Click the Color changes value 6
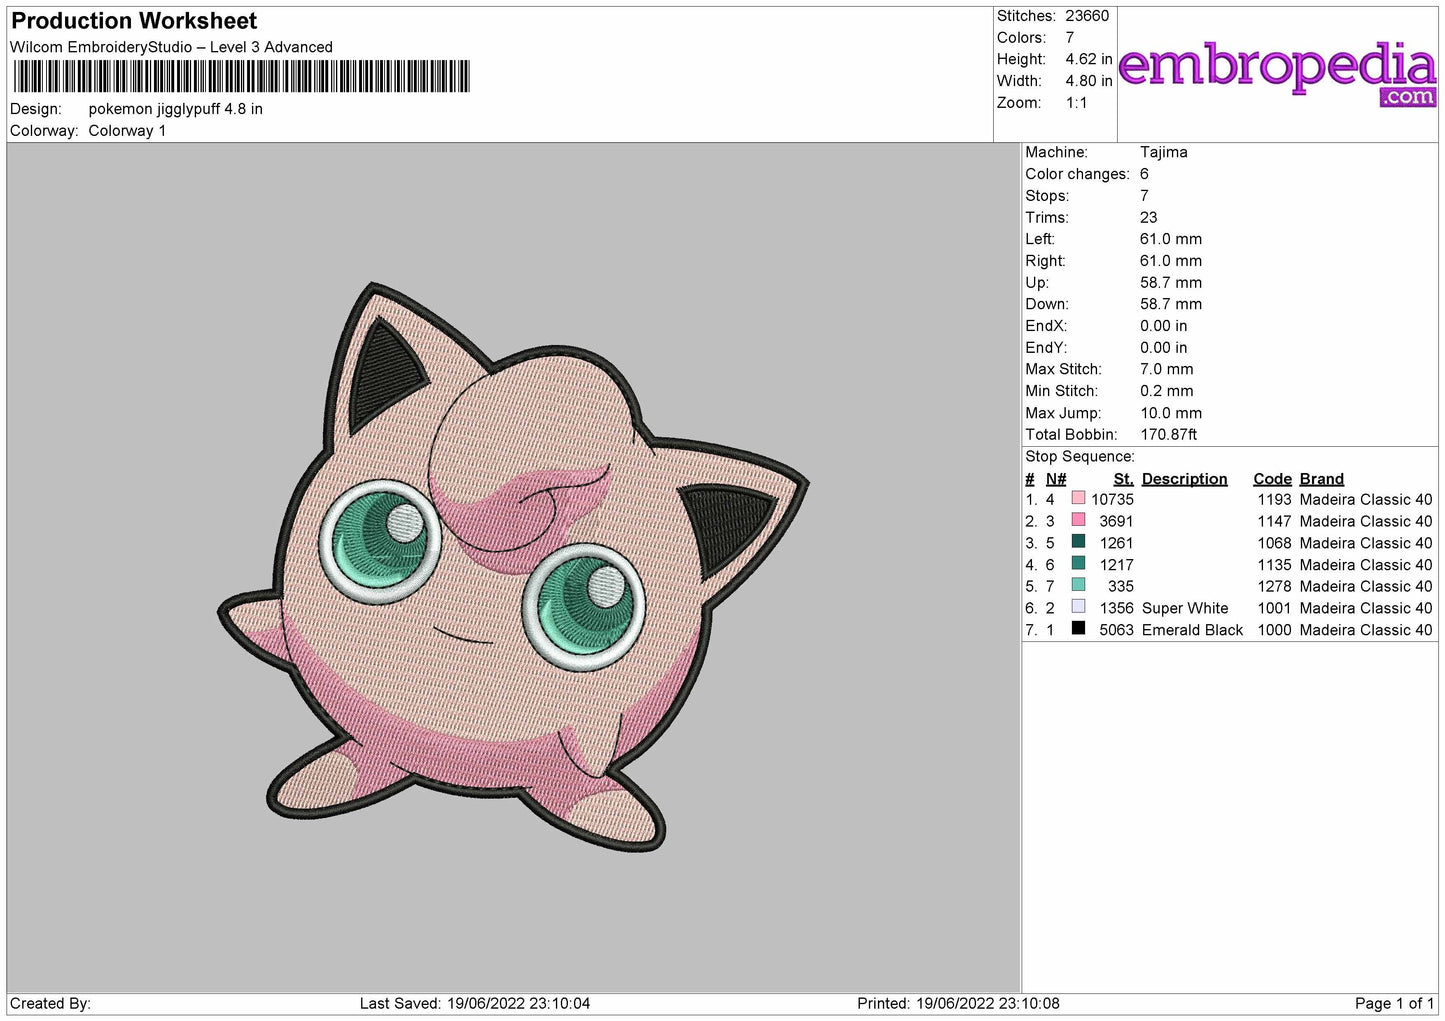 click(1145, 174)
